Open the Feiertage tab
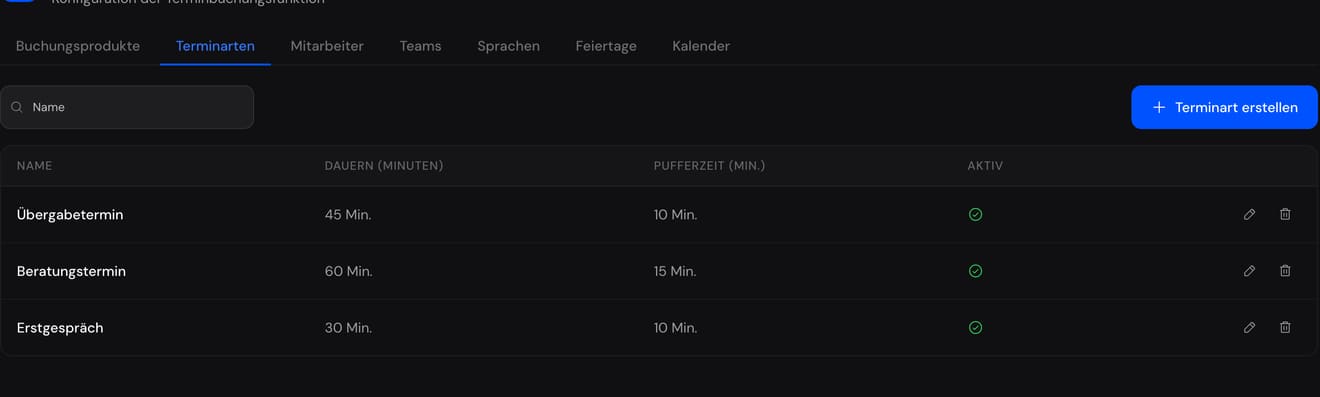Viewport: 1320px width, 397px height. [x=606, y=46]
